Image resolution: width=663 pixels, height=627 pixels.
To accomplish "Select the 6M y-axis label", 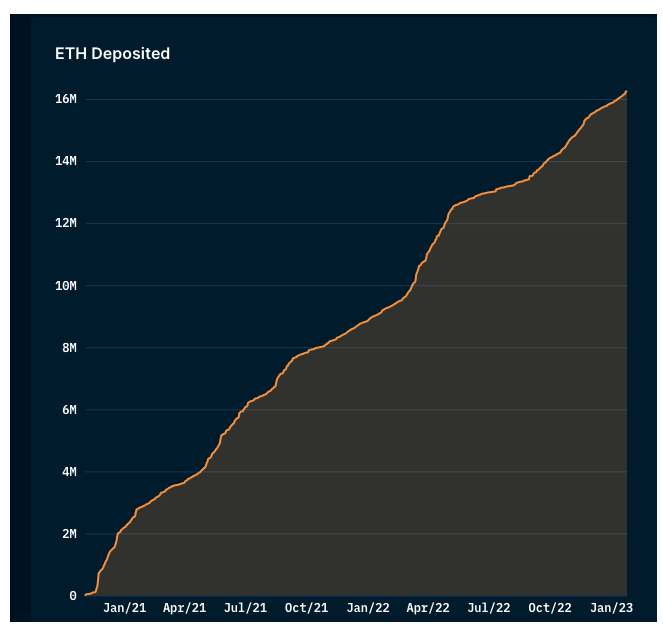I will tap(69, 410).
